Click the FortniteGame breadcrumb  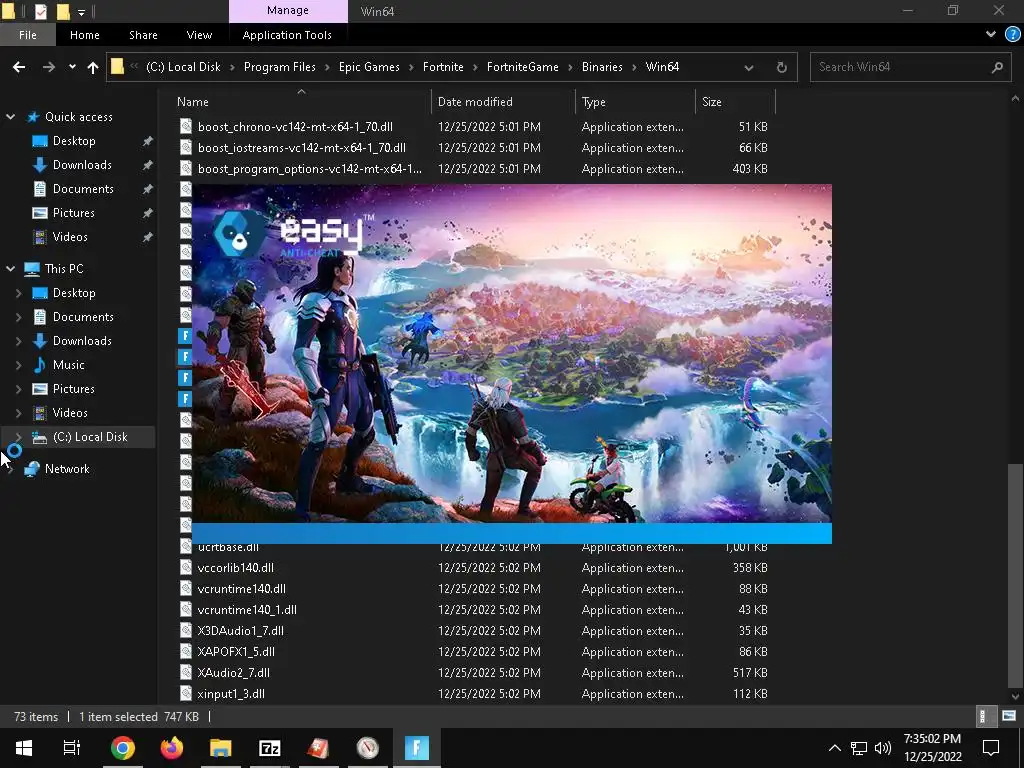click(x=522, y=67)
